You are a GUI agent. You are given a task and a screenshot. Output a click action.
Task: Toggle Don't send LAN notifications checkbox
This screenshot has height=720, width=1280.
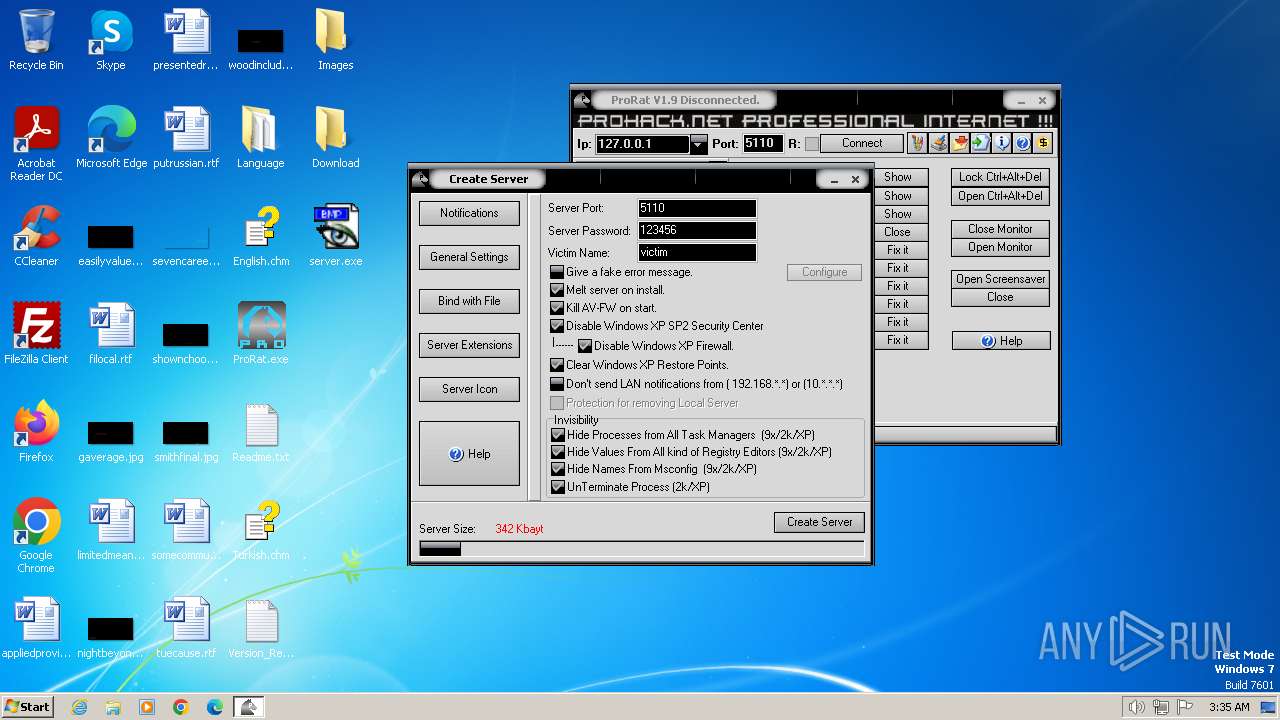pyautogui.click(x=557, y=384)
